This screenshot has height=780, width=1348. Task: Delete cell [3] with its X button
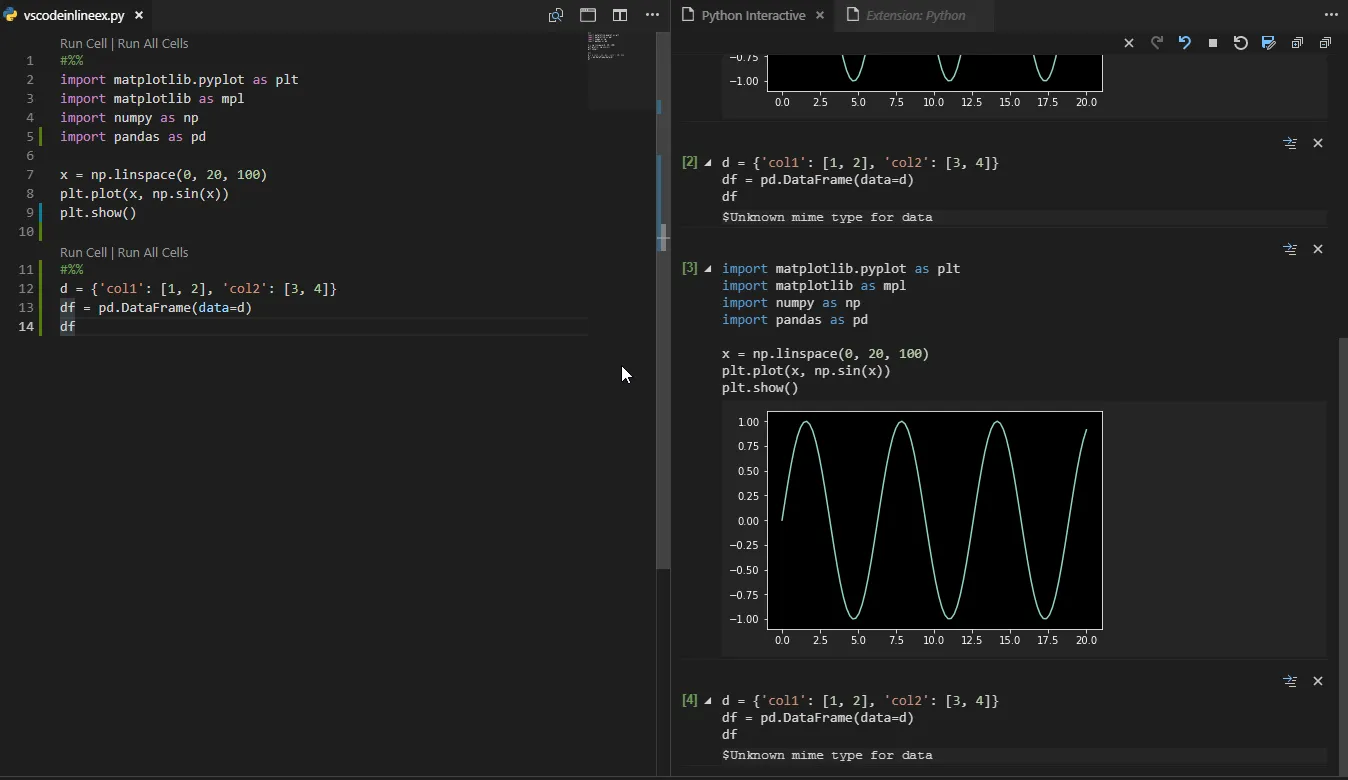tap(1317, 249)
